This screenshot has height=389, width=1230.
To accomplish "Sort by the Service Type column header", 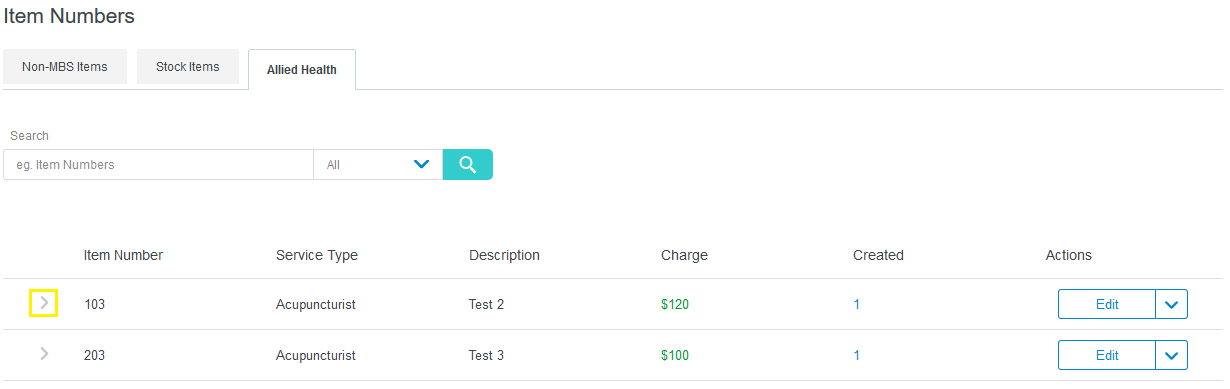I will click(x=317, y=255).
